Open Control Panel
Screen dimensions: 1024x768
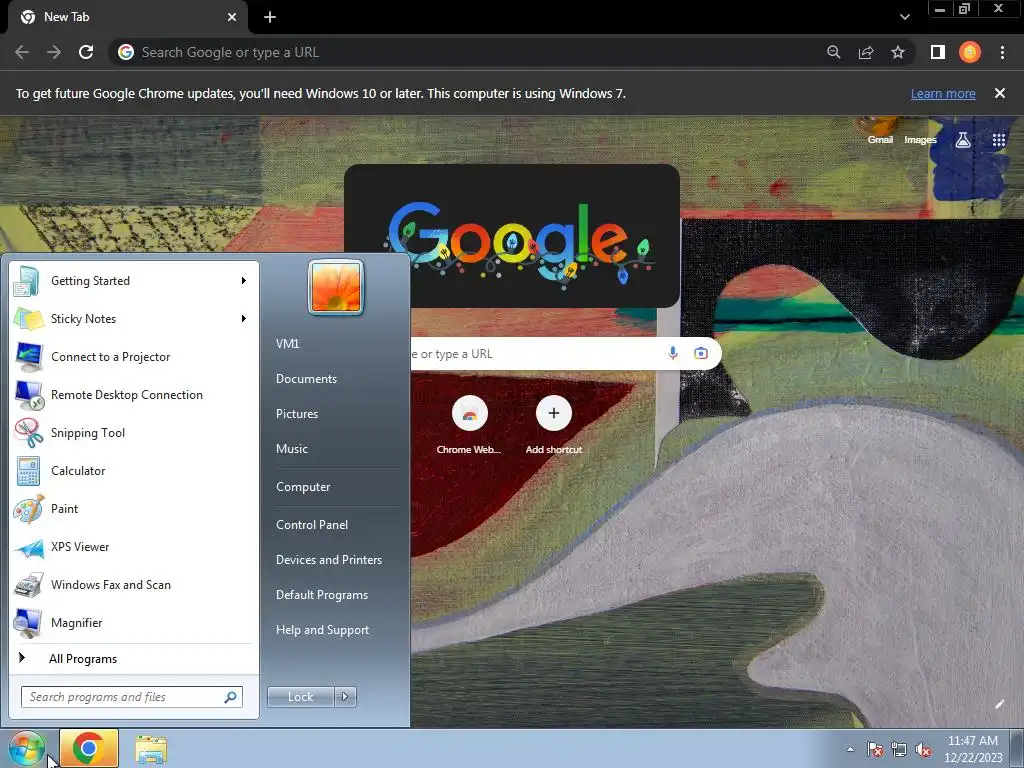coord(312,525)
